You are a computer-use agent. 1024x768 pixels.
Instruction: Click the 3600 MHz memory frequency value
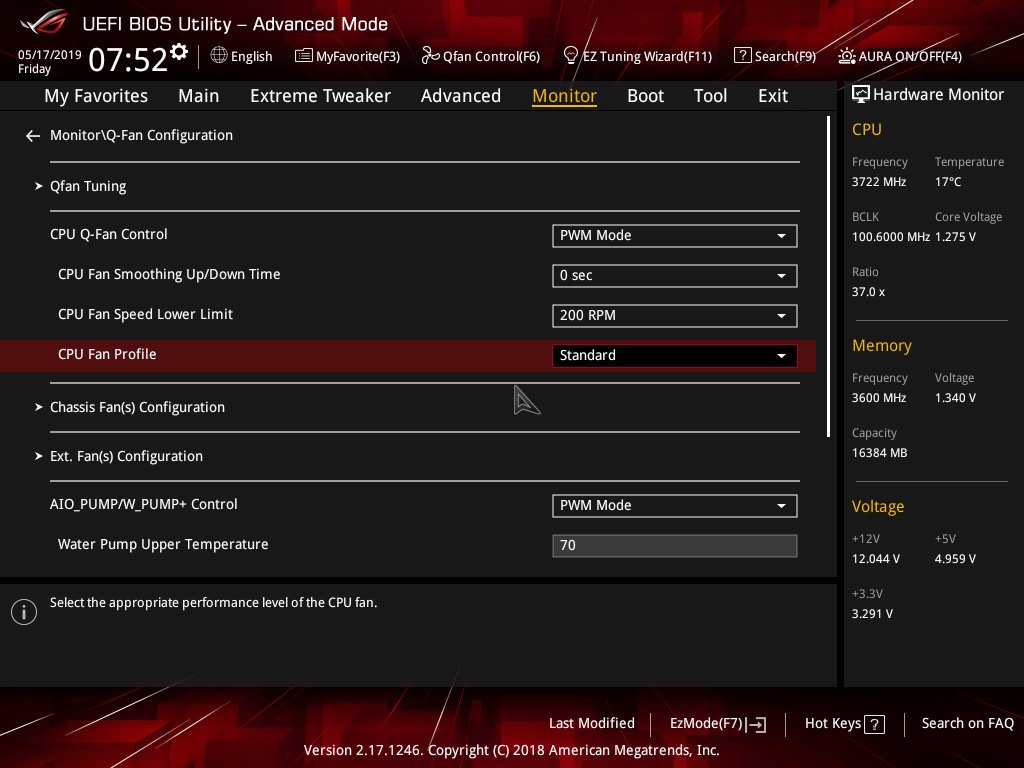pyautogui.click(x=878, y=398)
